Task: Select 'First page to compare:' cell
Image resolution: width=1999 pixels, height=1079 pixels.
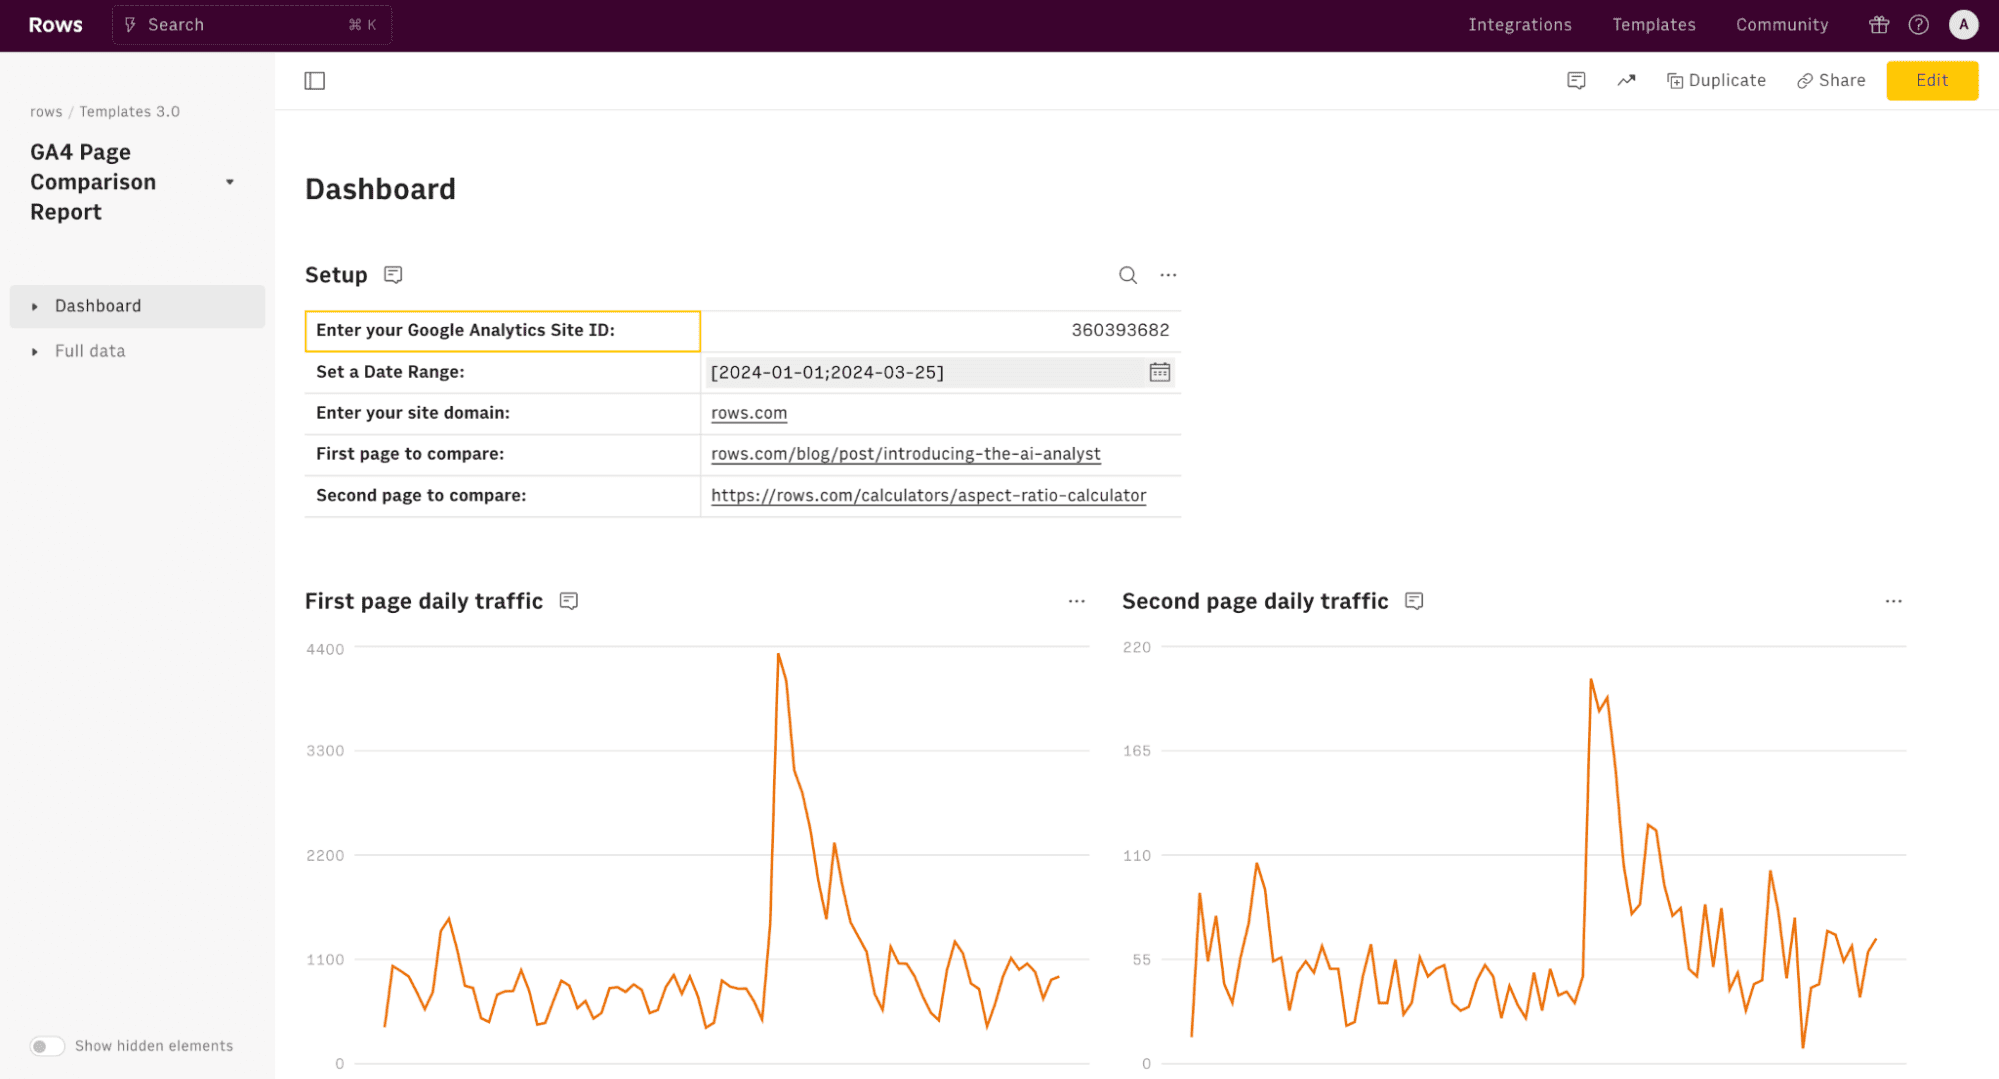Action: 502,454
